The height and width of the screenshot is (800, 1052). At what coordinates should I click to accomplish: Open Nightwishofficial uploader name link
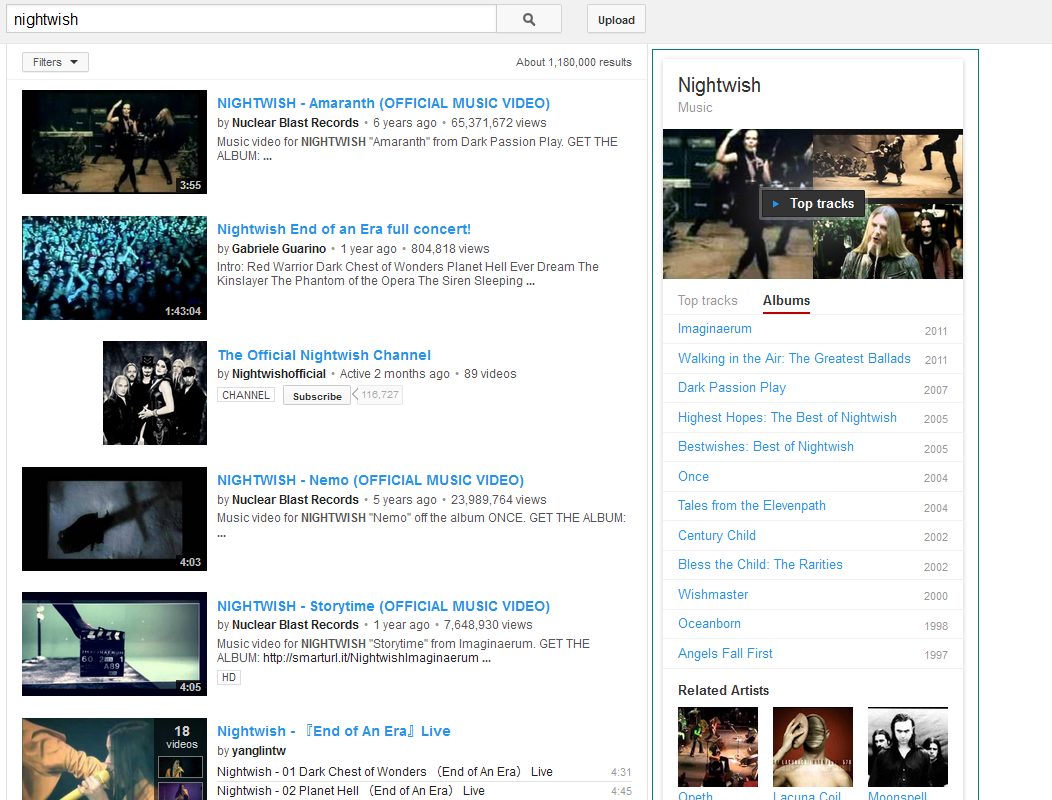278,374
